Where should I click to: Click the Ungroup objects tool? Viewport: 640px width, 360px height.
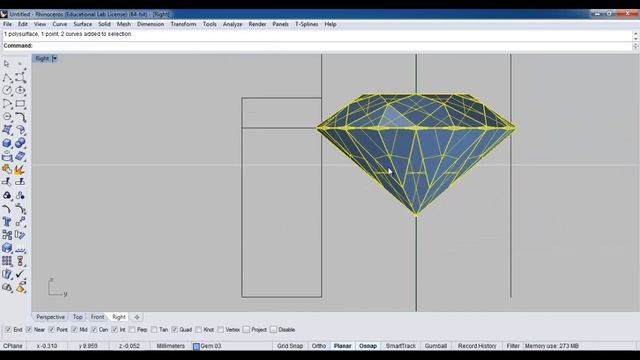click(20, 196)
